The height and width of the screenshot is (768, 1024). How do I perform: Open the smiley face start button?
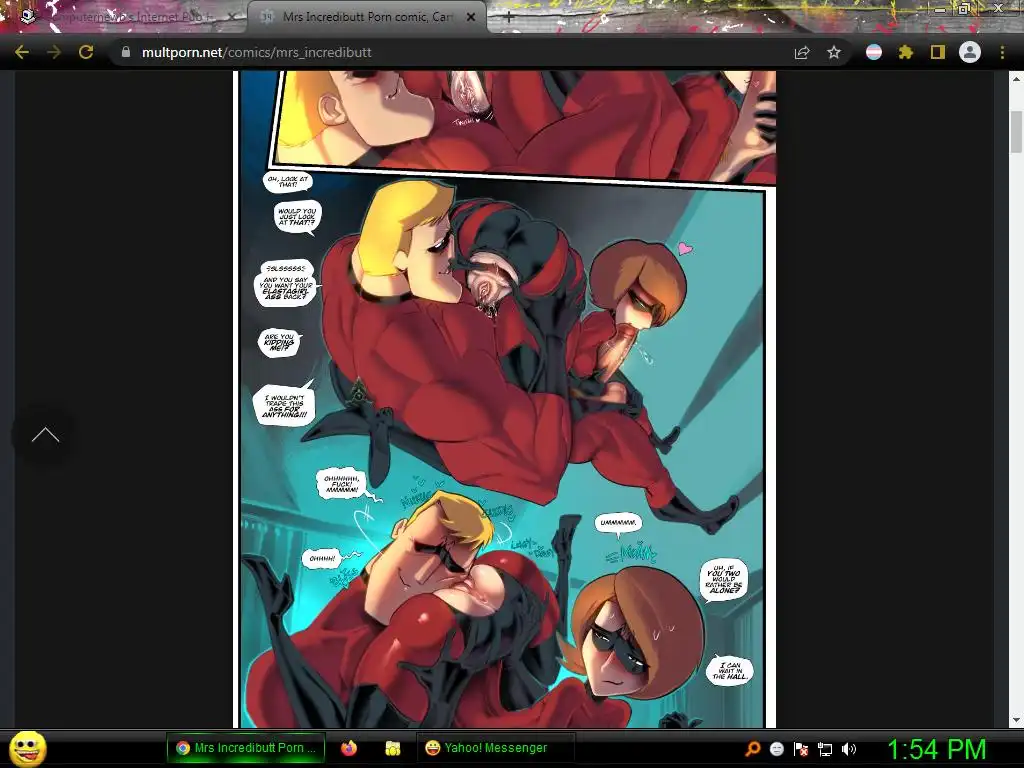click(27, 748)
